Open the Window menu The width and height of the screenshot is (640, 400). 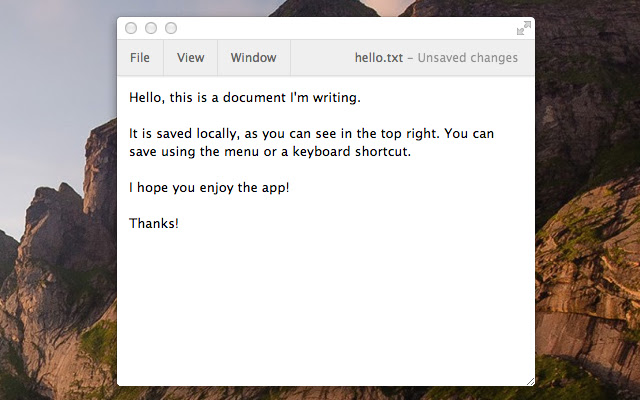[253, 58]
